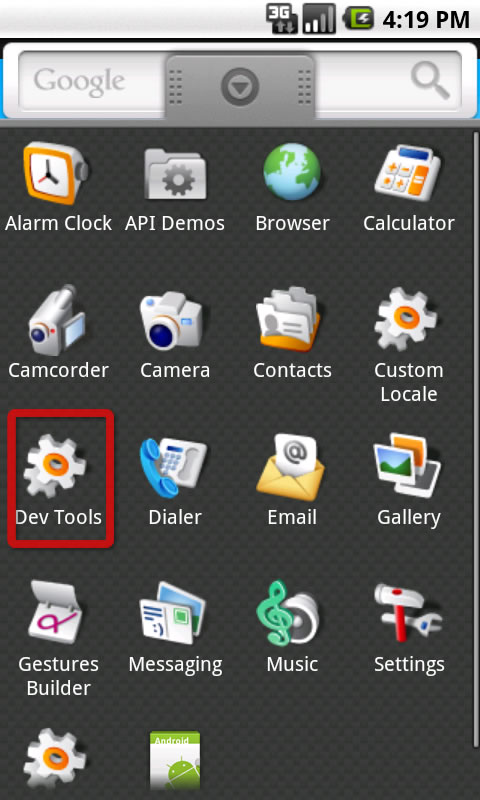Tap the Google search magnifier icon
The width and height of the screenshot is (480, 800).
pos(431,82)
